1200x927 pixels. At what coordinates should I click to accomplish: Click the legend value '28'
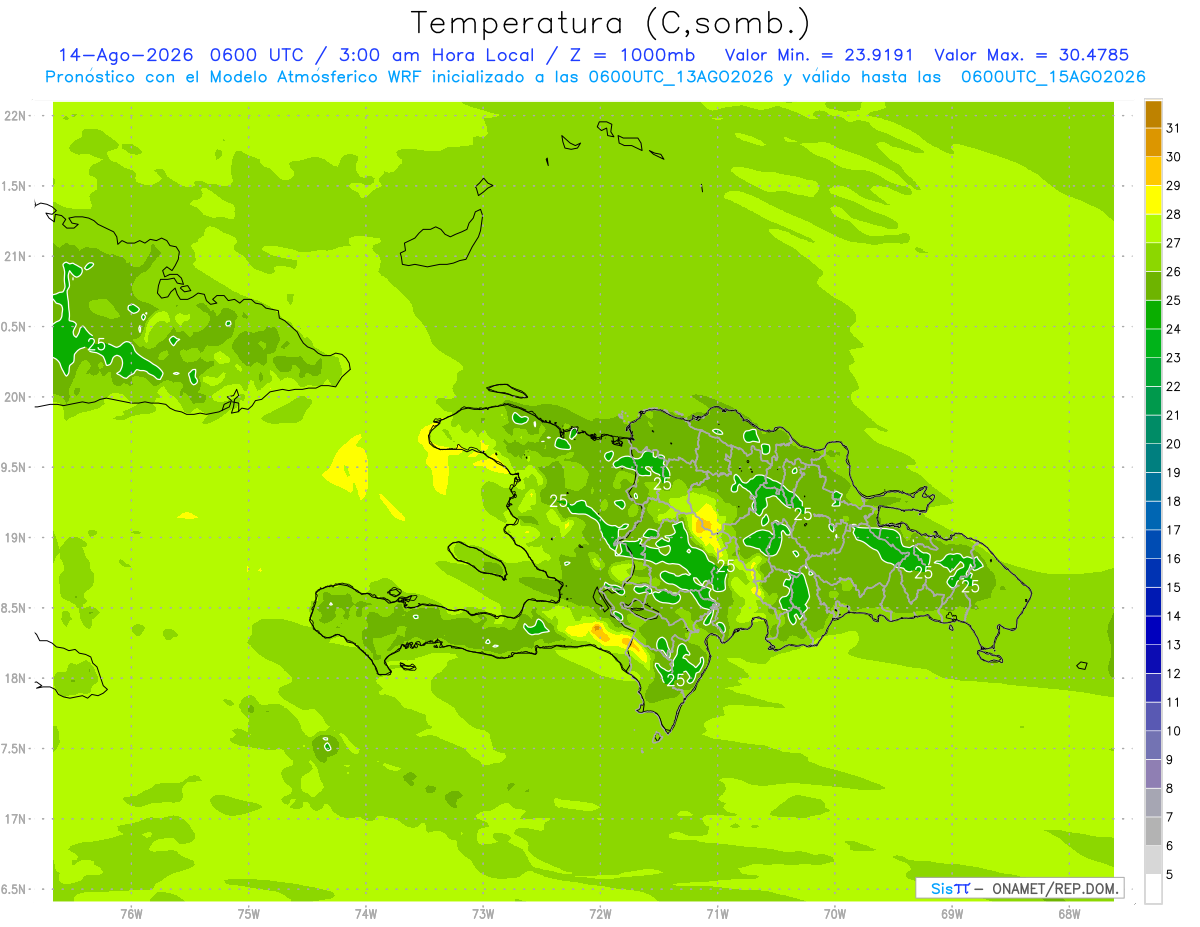(1174, 214)
